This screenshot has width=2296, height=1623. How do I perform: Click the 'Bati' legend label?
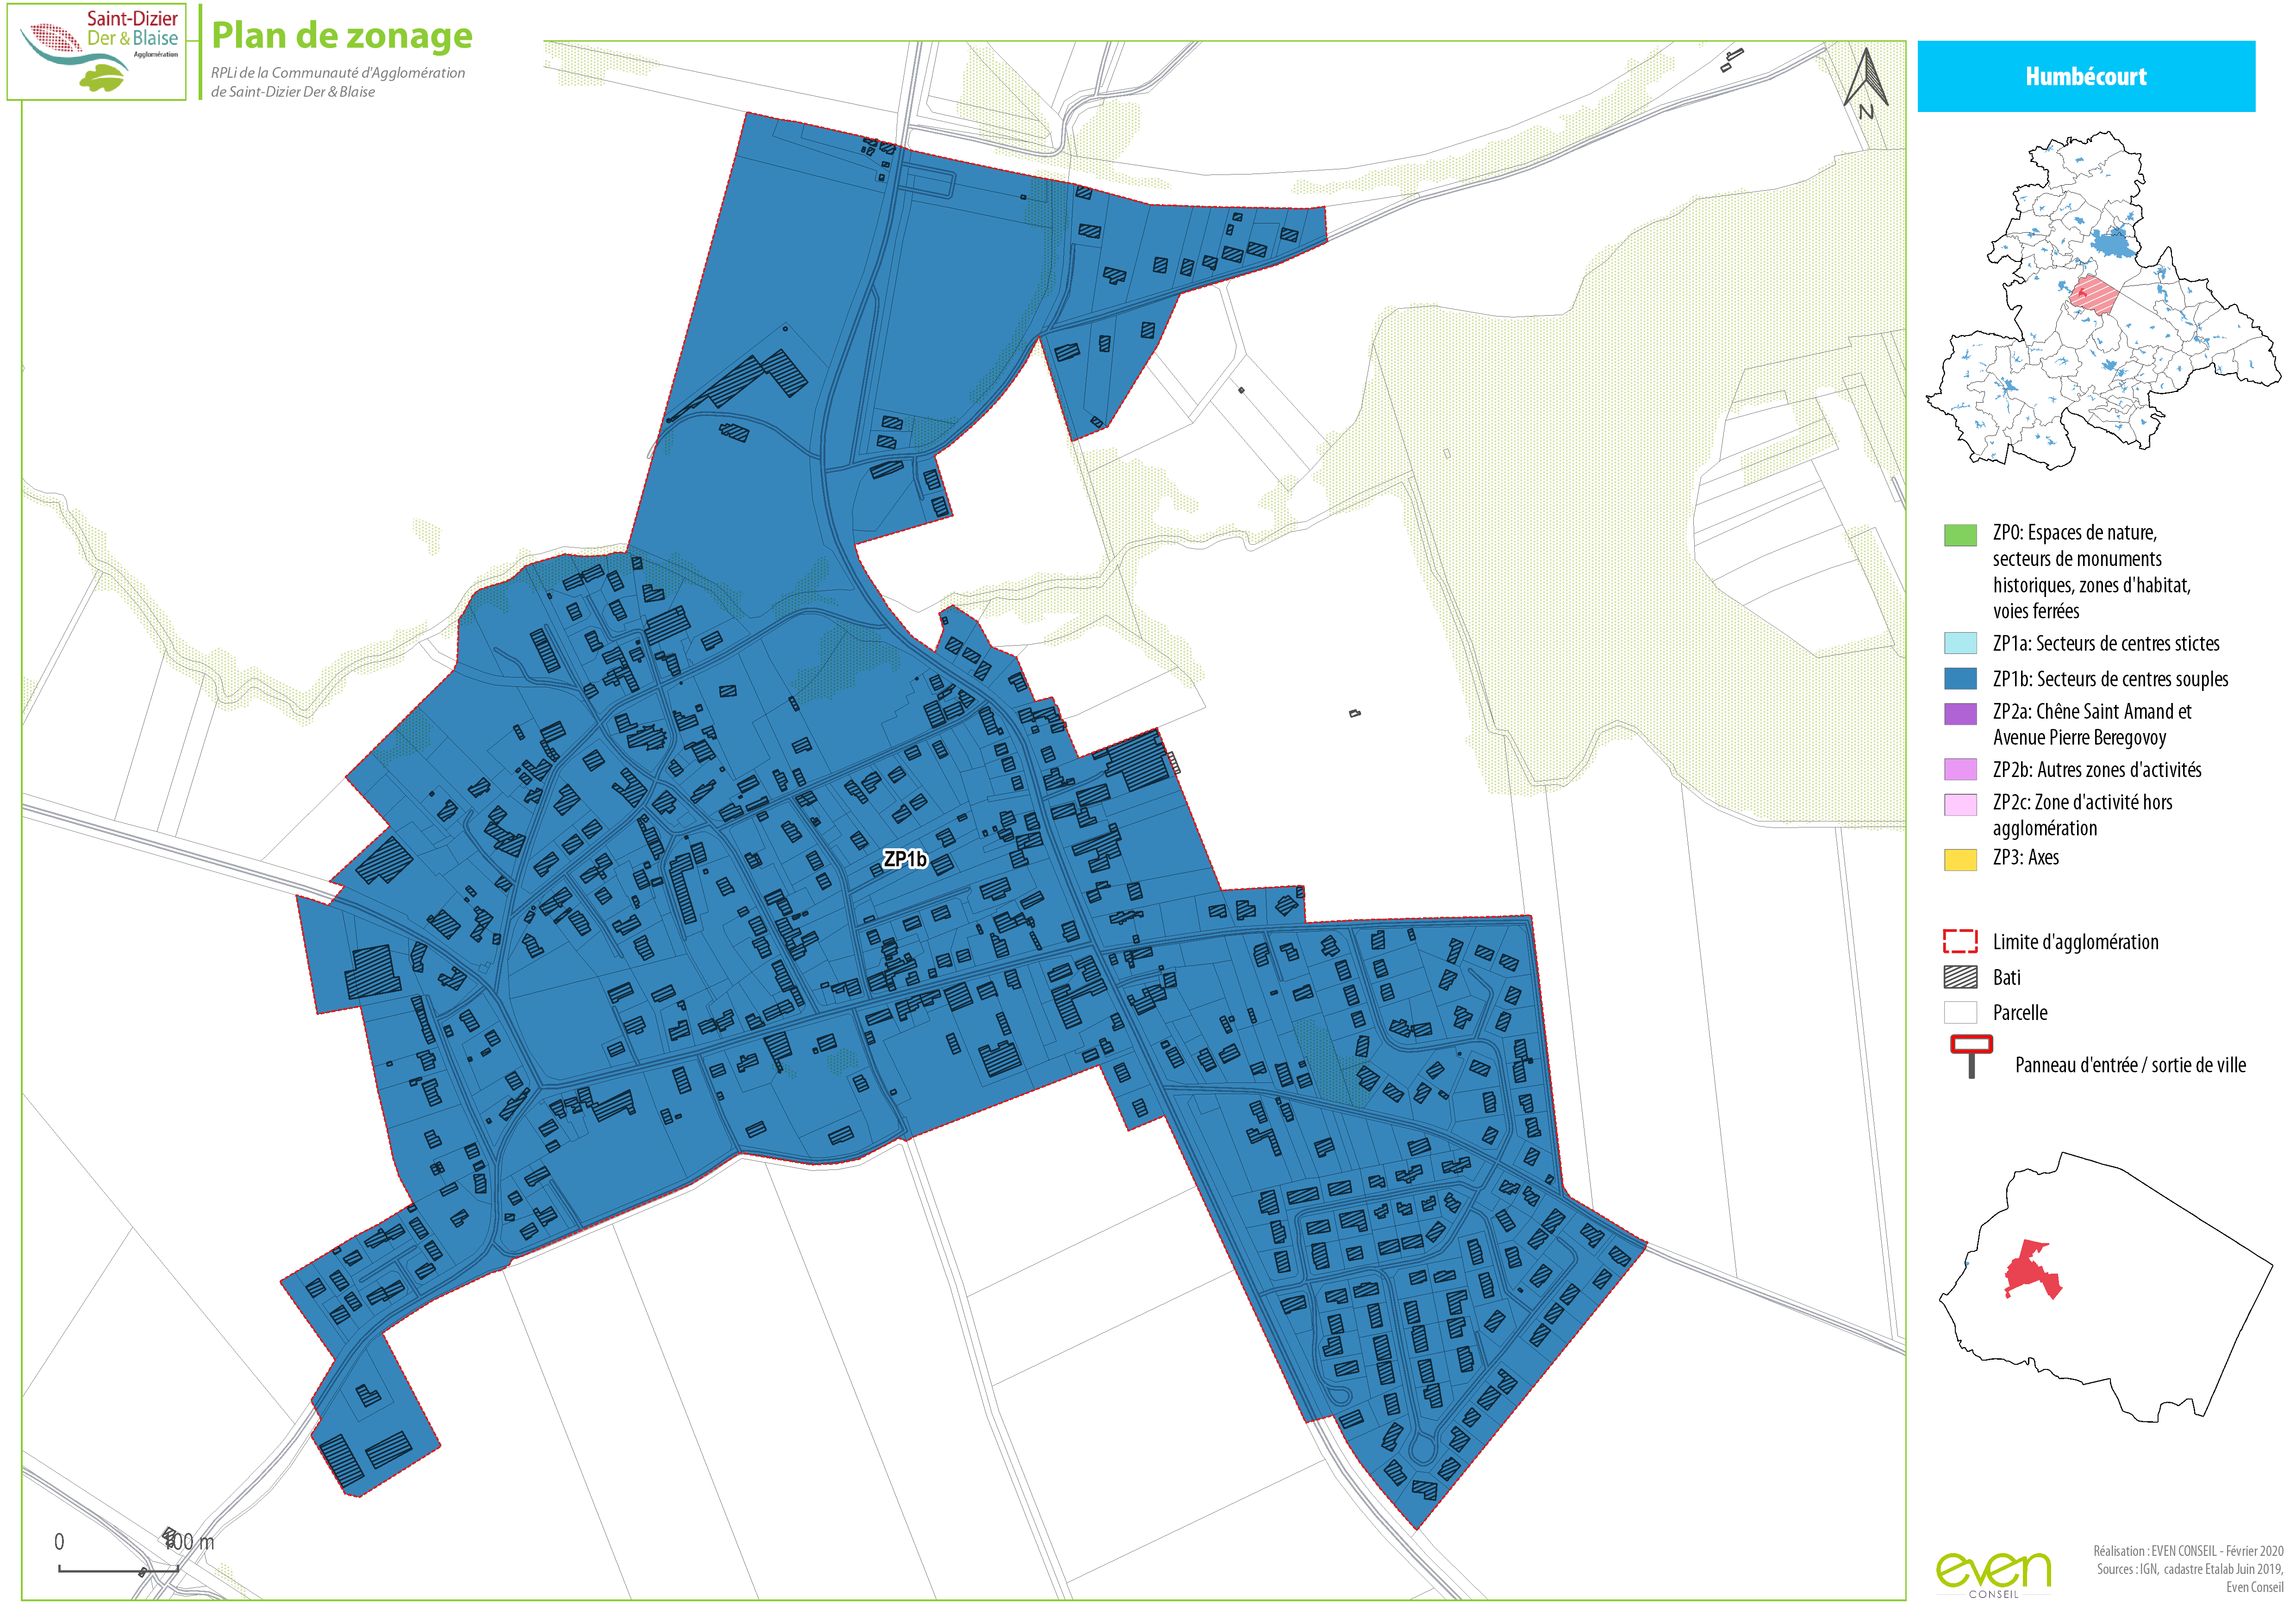pos(2006,977)
